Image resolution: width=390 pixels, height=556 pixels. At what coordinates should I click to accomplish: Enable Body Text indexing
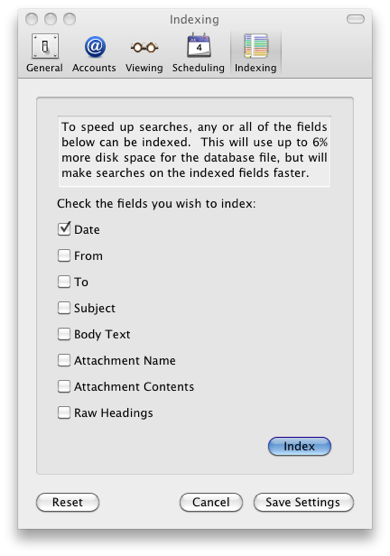64,334
